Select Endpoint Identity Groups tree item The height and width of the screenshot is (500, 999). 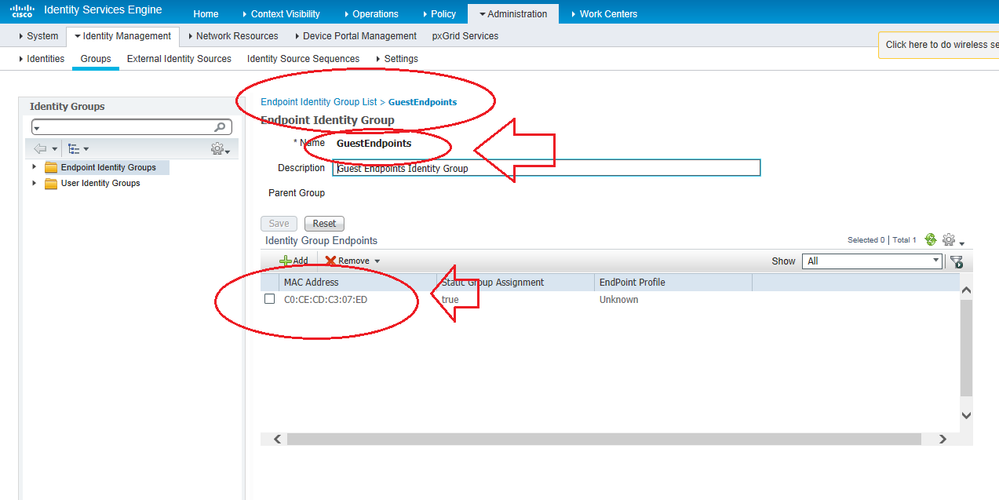point(108,168)
